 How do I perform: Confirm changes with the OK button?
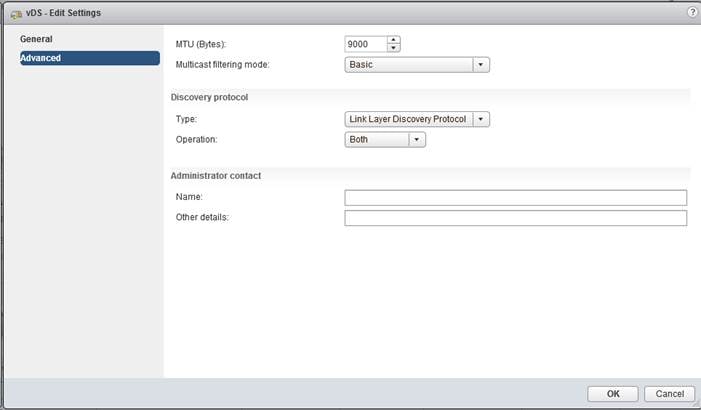coord(613,394)
